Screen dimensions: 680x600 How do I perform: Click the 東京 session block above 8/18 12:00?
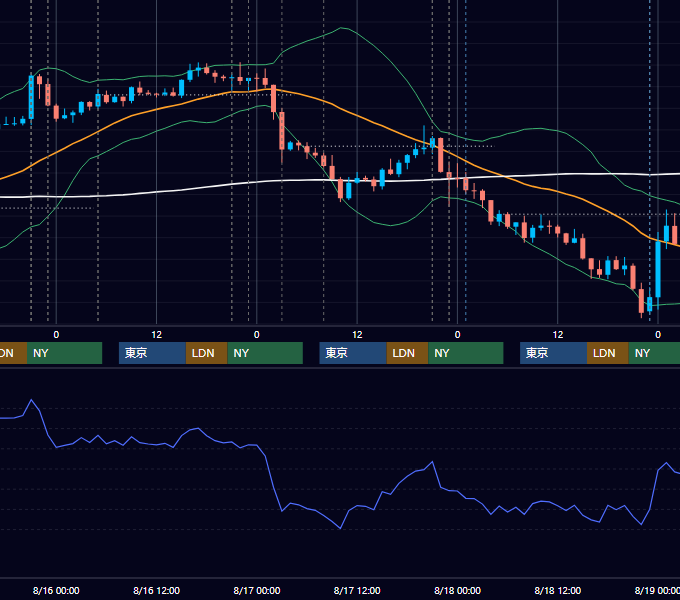553,353
